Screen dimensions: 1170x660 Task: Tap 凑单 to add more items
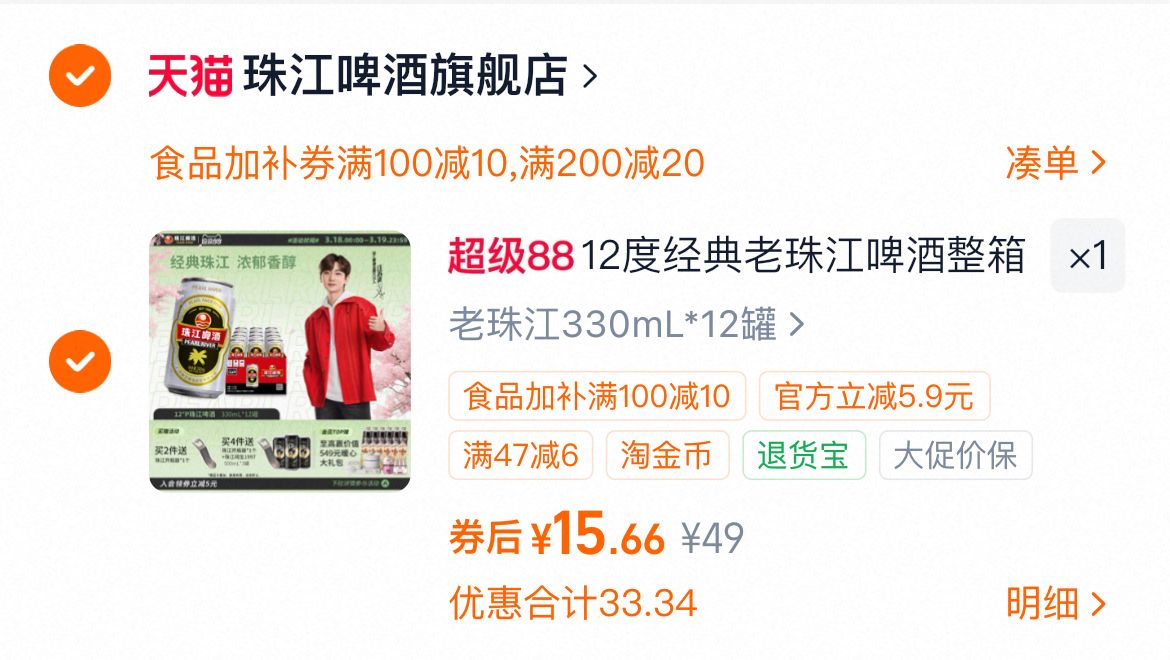1055,163
